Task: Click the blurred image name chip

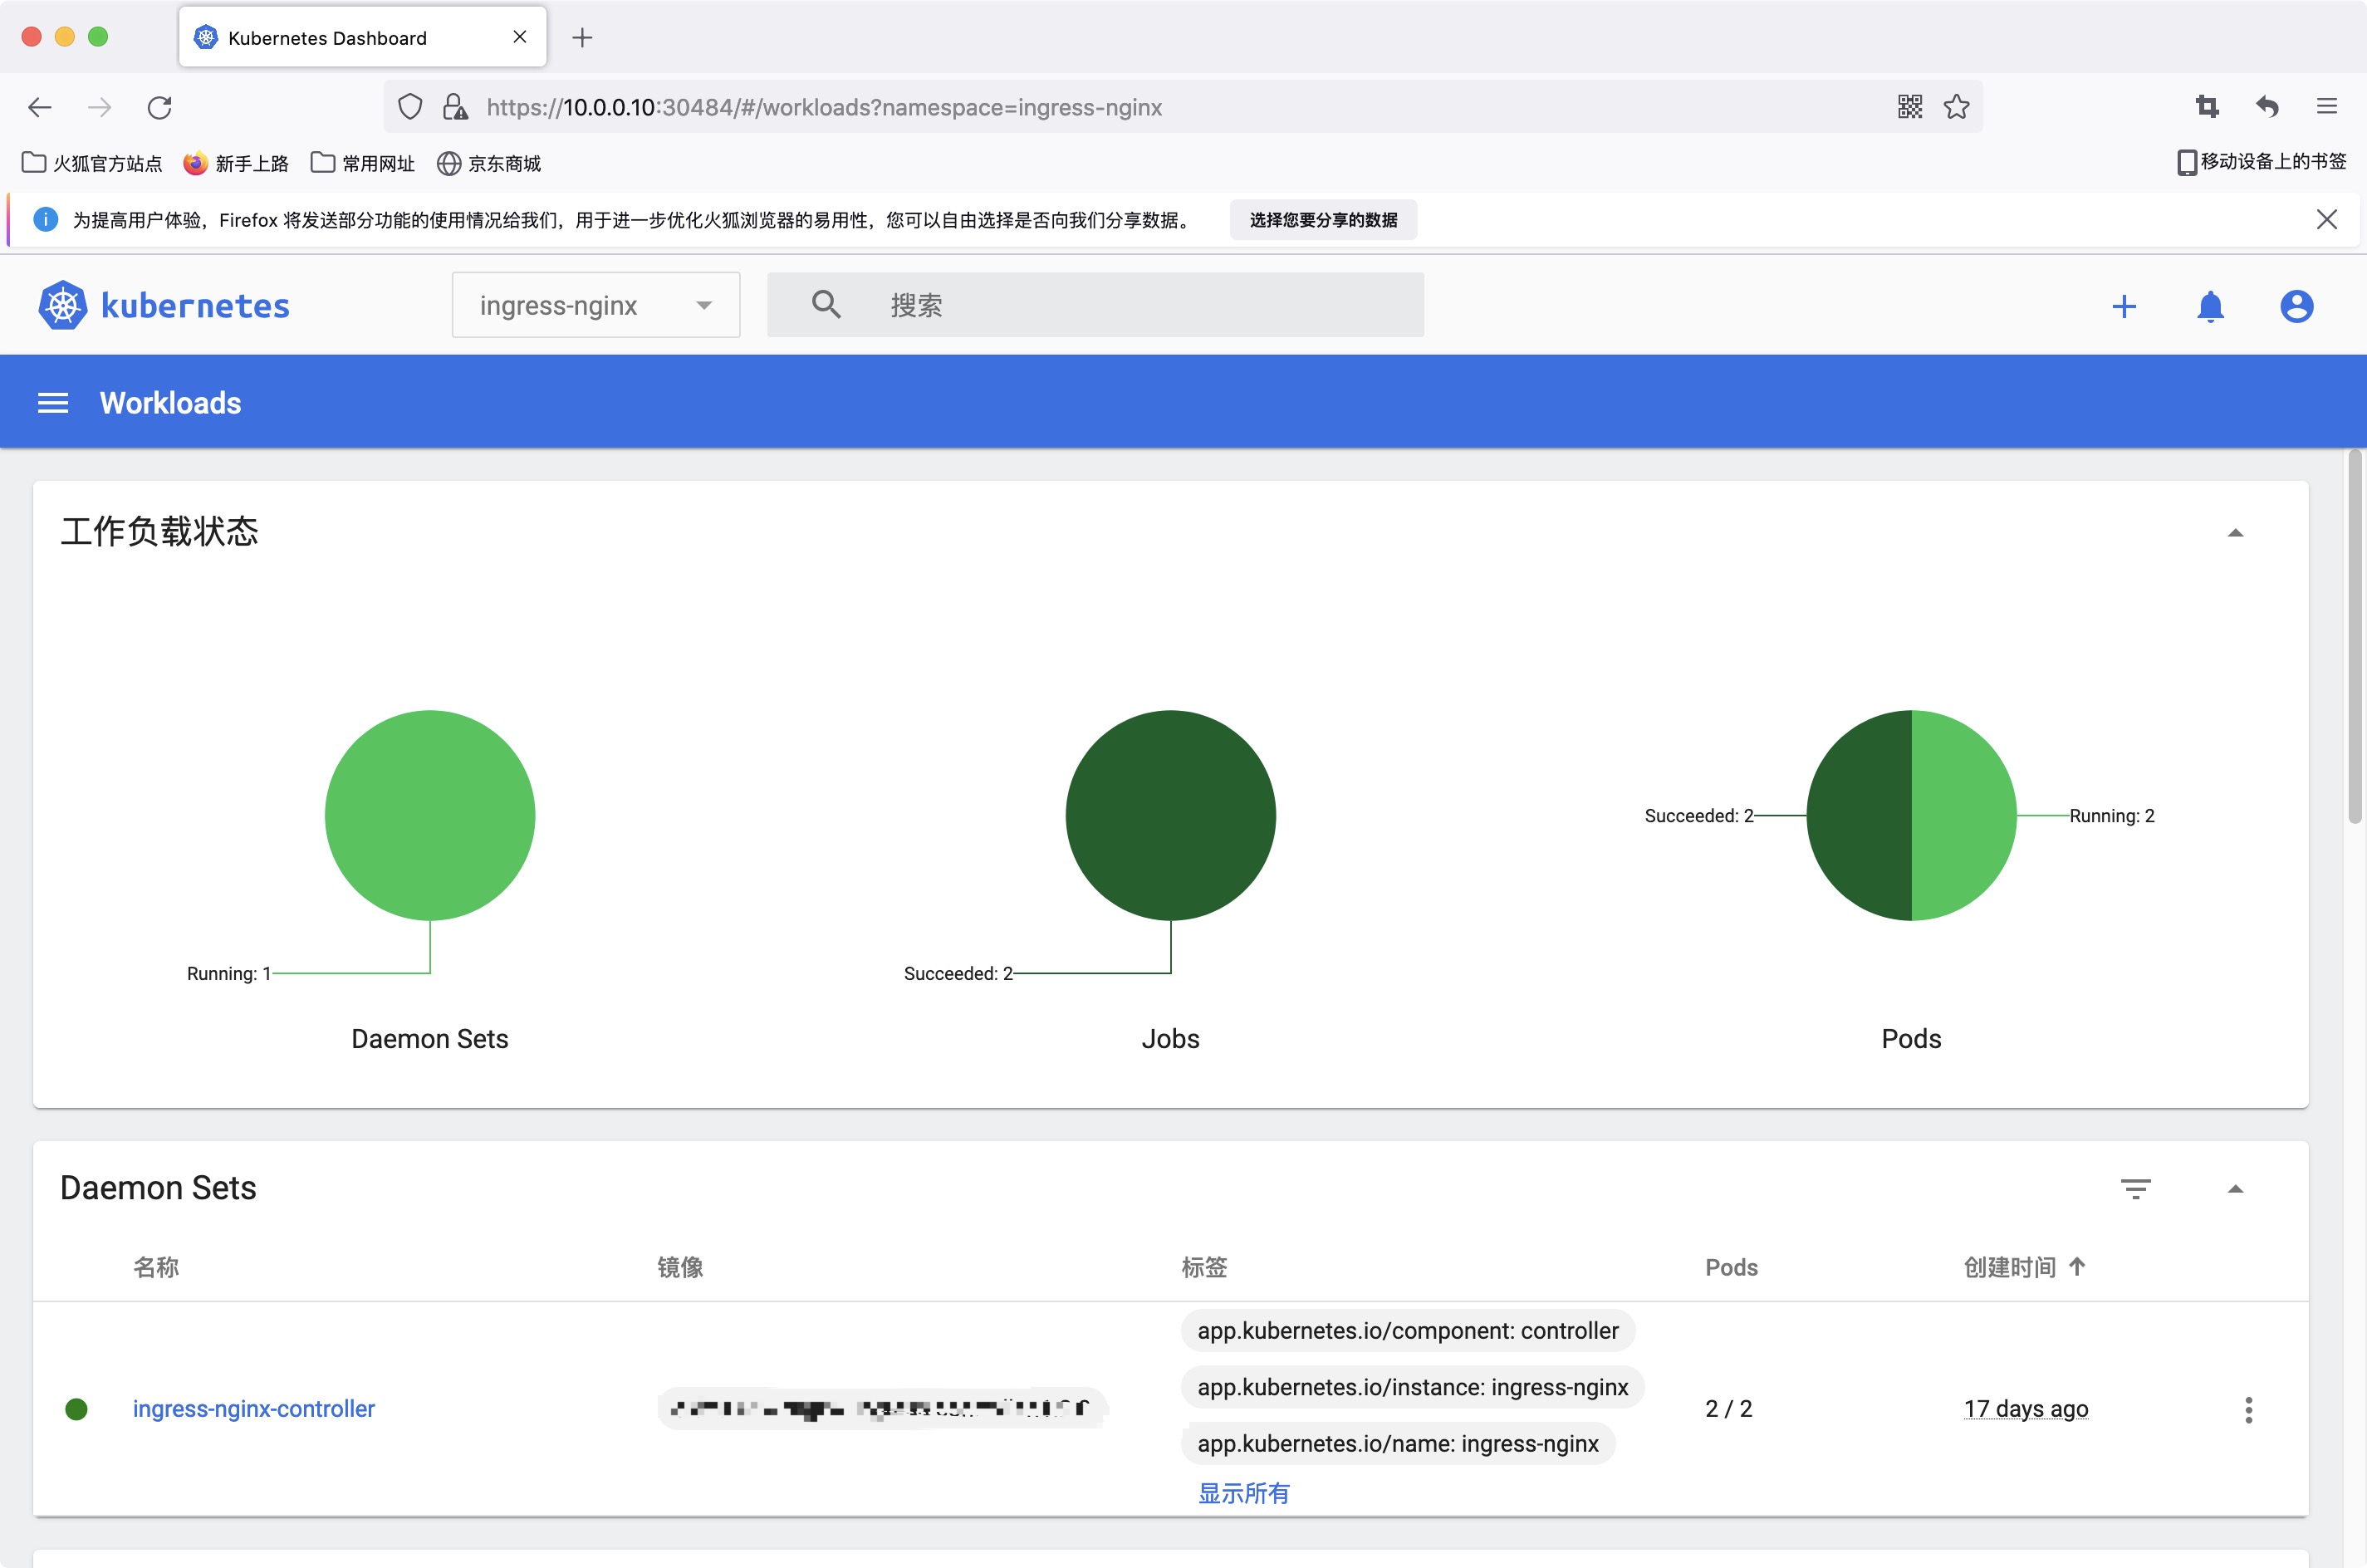Action: [x=882, y=1409]
